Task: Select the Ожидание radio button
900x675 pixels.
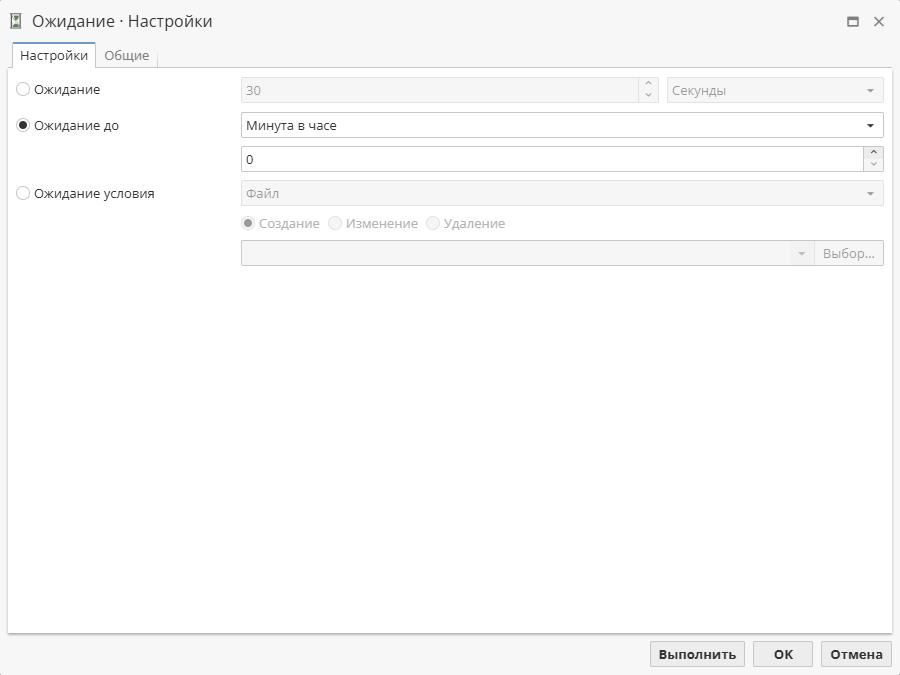Action: (23, 90)
